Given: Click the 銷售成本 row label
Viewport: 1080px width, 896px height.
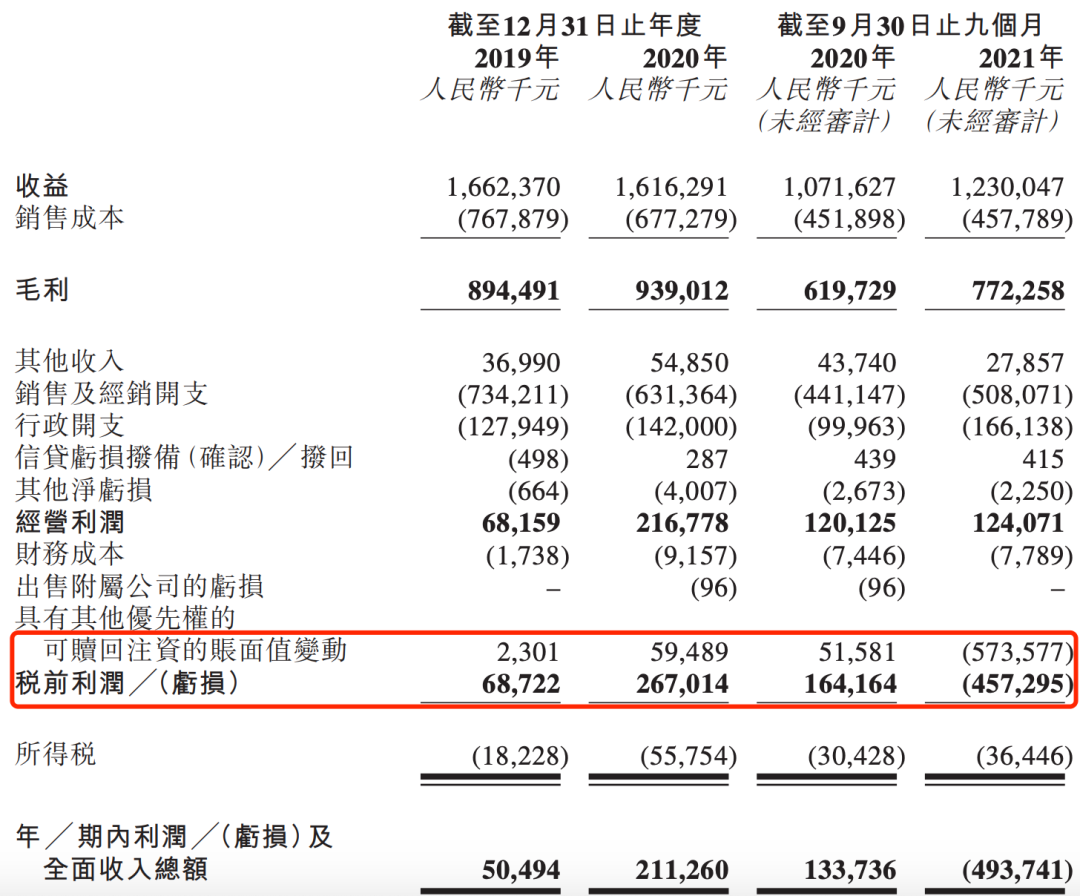Looking at the screenshot, I should pos(70,218).
